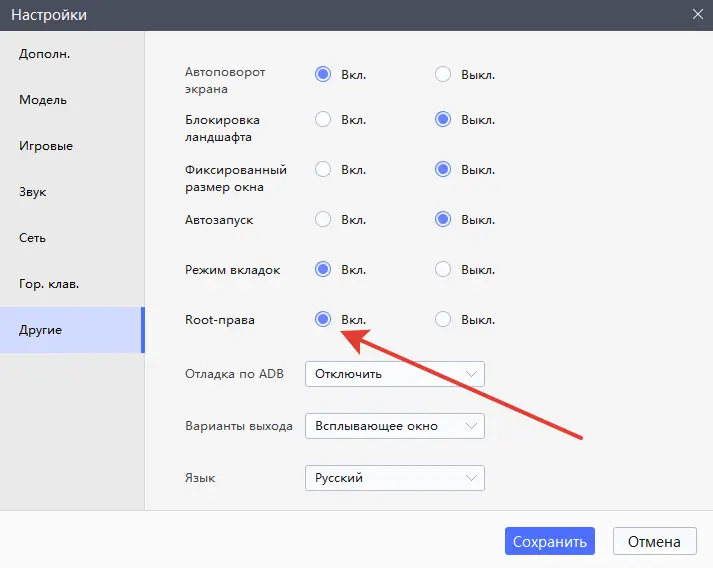The height and width of the screenshot is (568, 713).
Task: Turn off Автоповорот экрана via Выкл.
Action: [443, 74]
